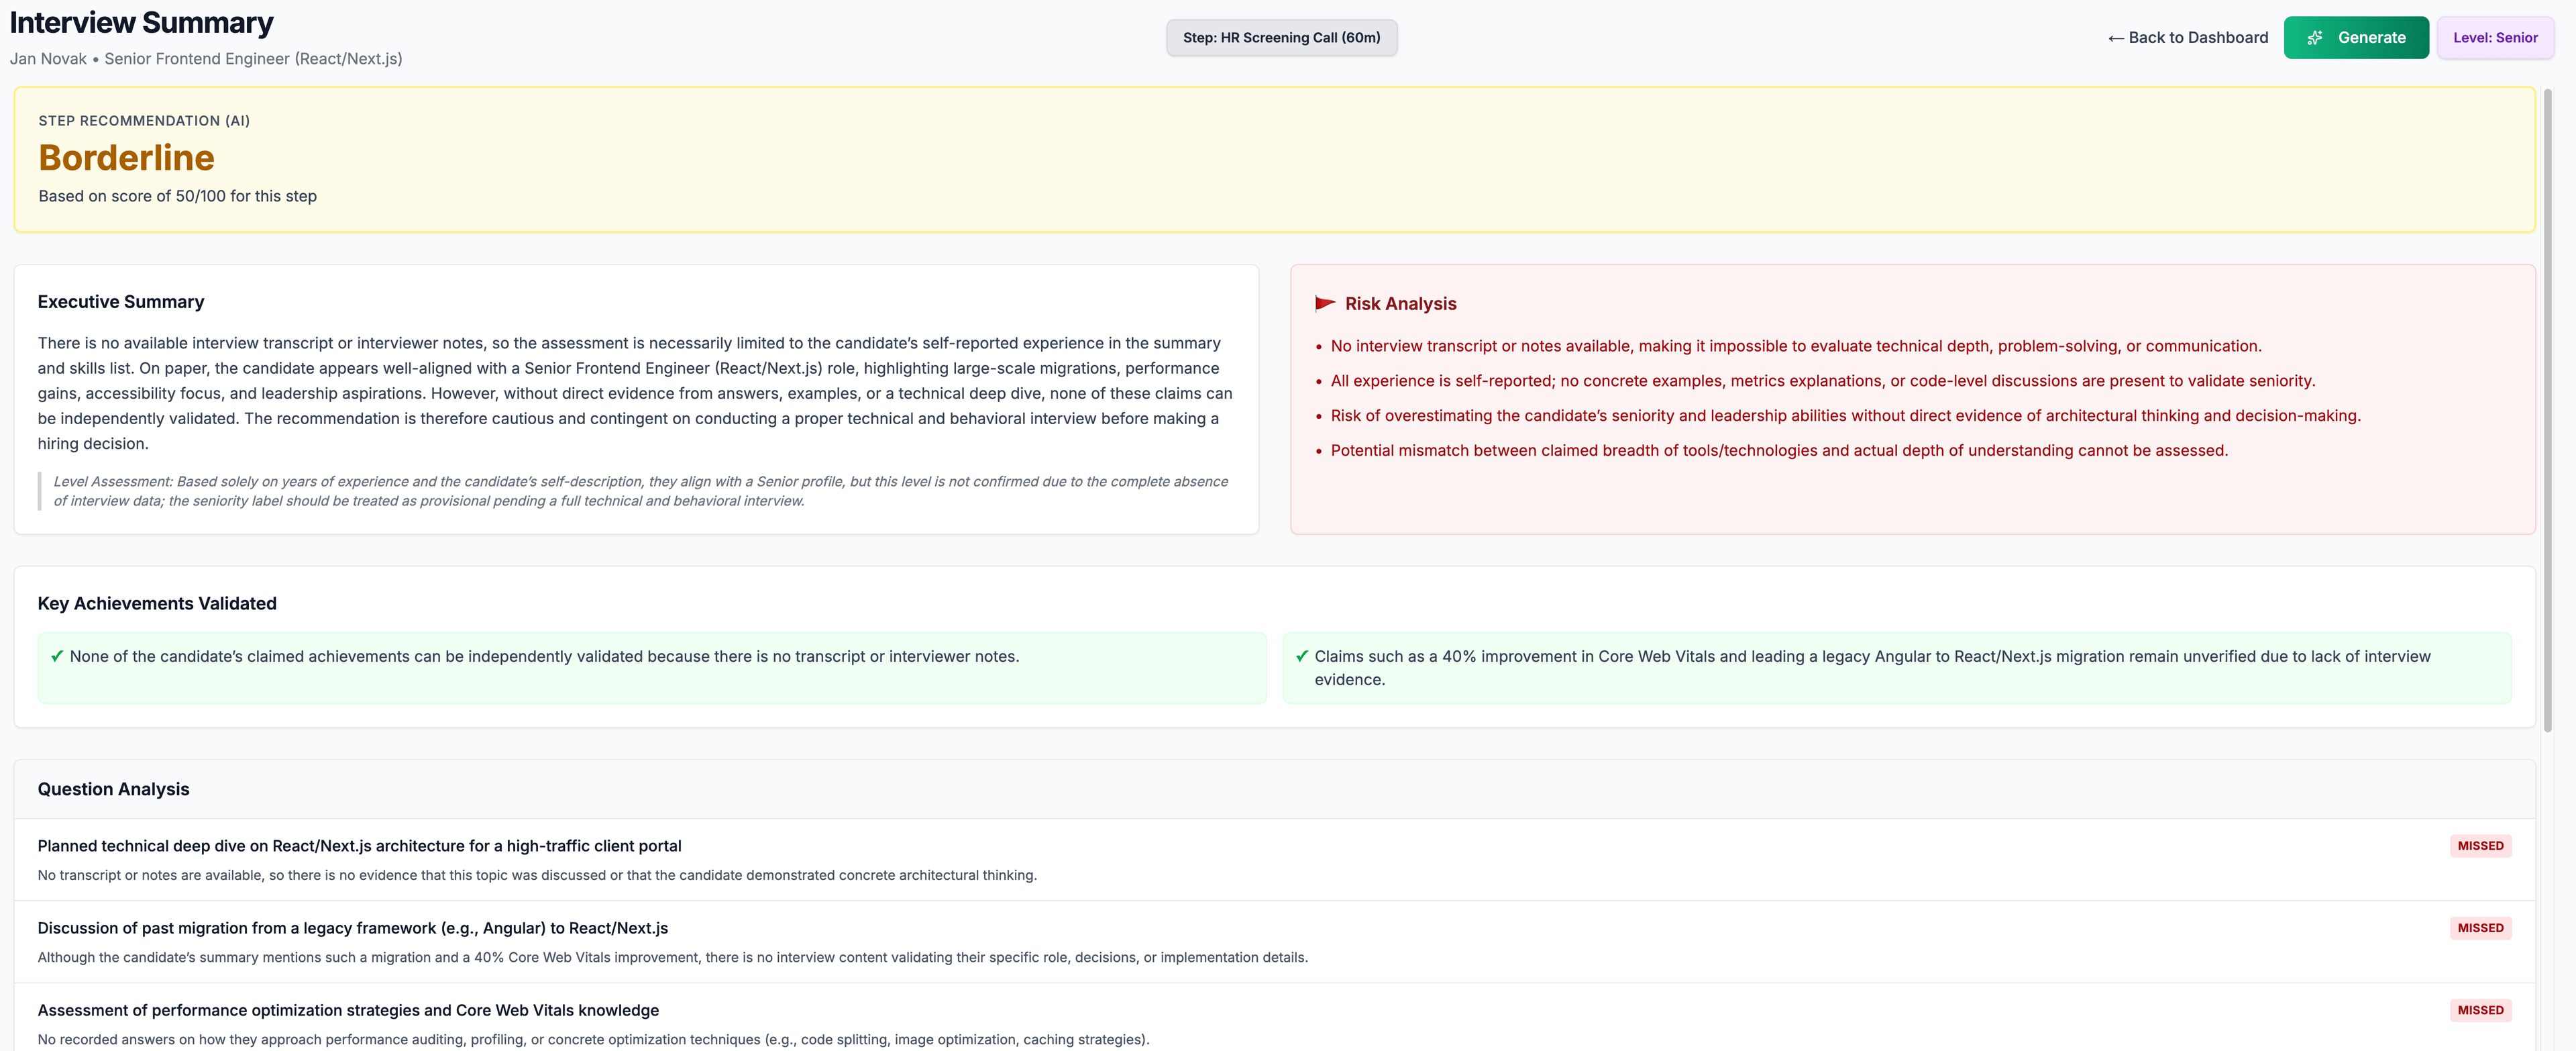Click the page's vertical scrollbar
Viewport: 2576px width, 1051px height.
2547,400
